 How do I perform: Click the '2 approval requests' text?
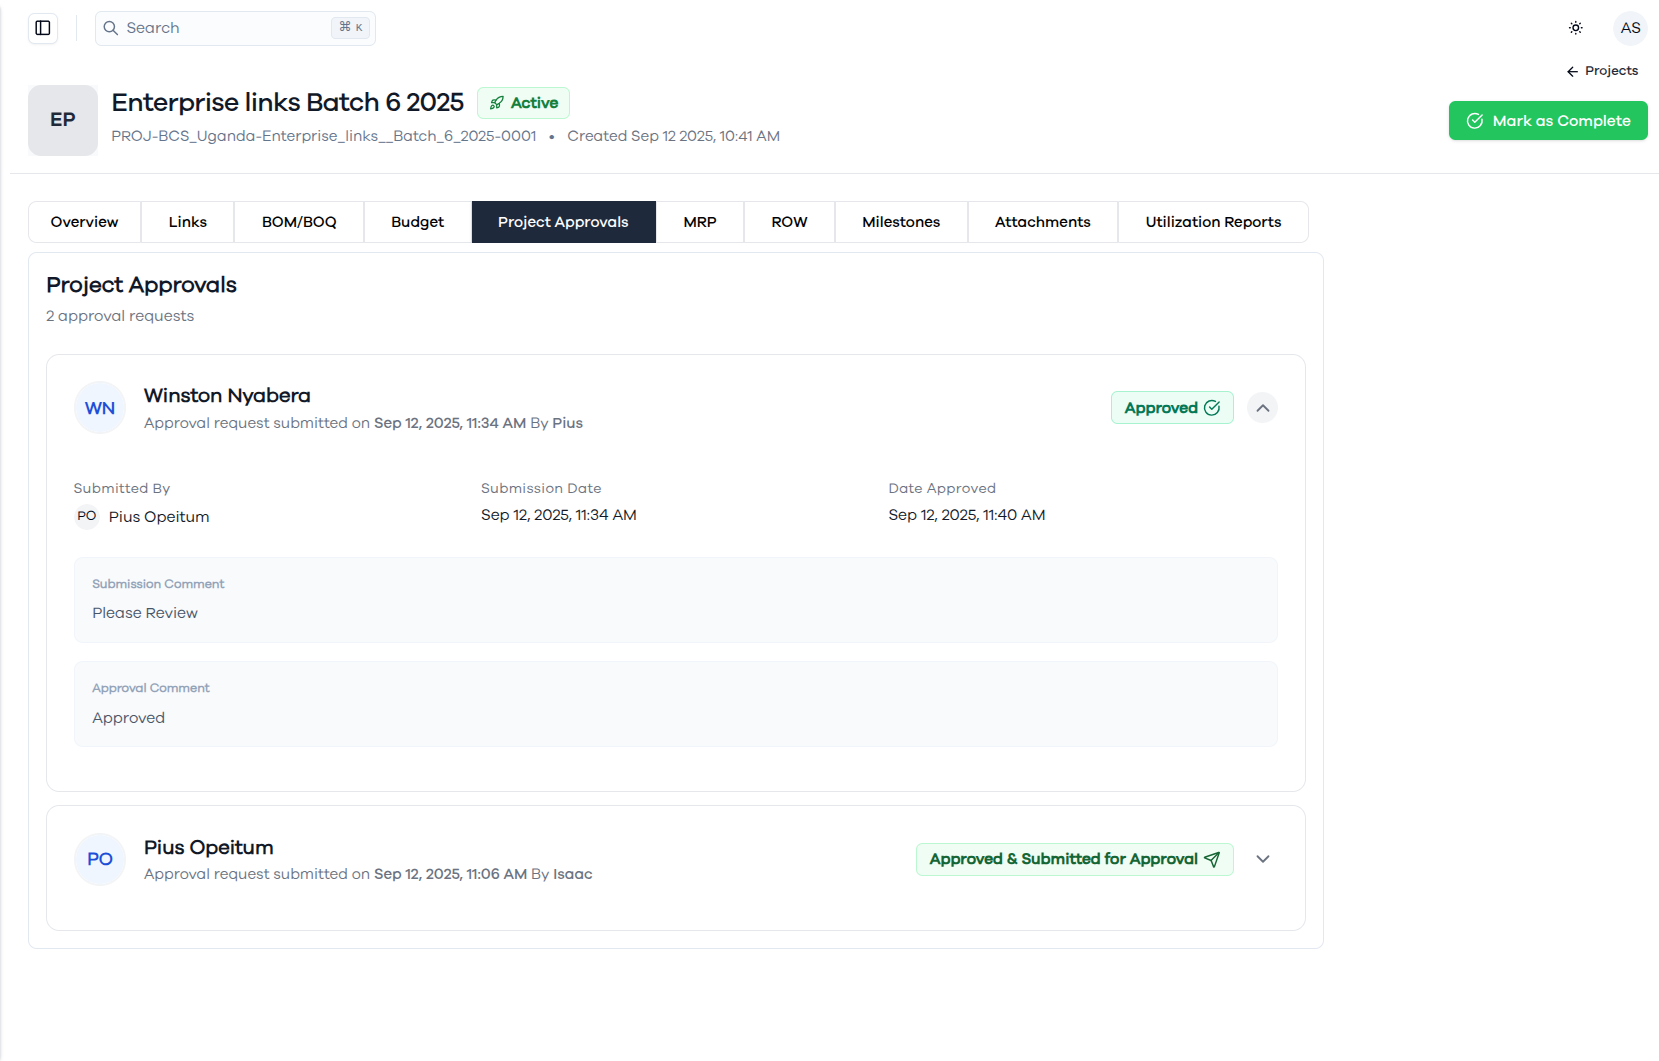pos(120,316)
